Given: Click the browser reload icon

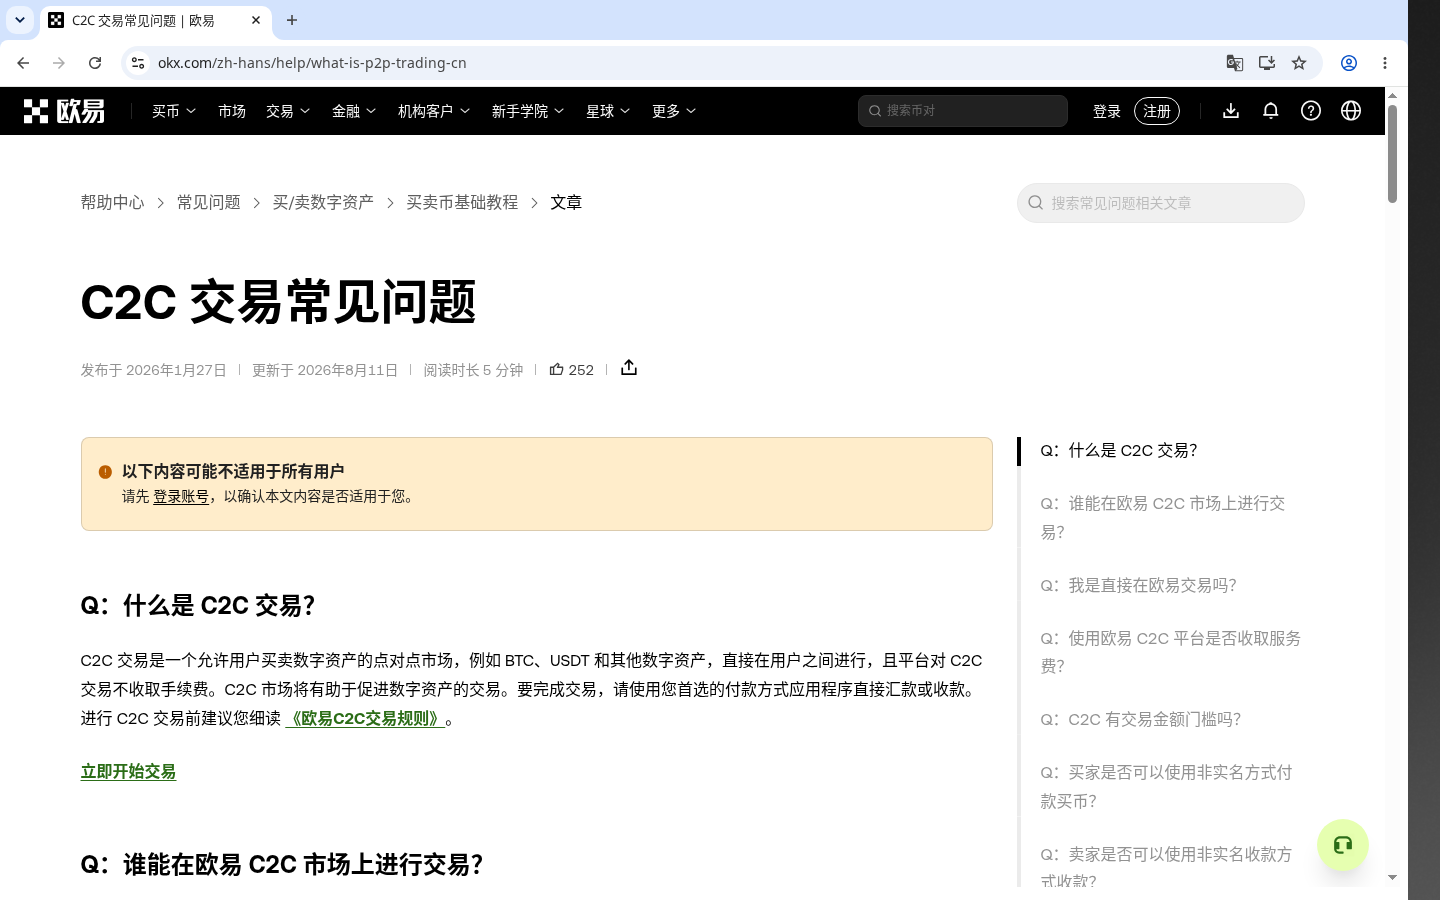Looking at the screenshot, I should (95, 63).
